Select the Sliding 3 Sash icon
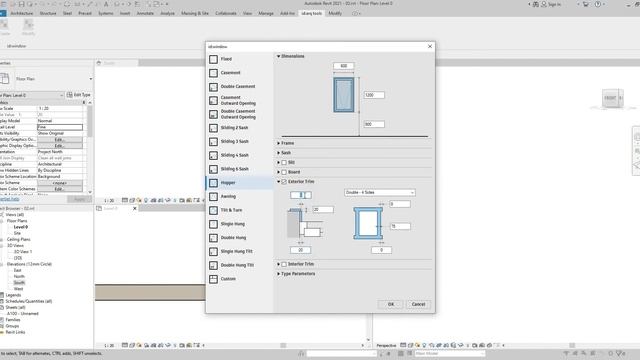This screenshot has height=360, width=640. click(x=213, y=142)
